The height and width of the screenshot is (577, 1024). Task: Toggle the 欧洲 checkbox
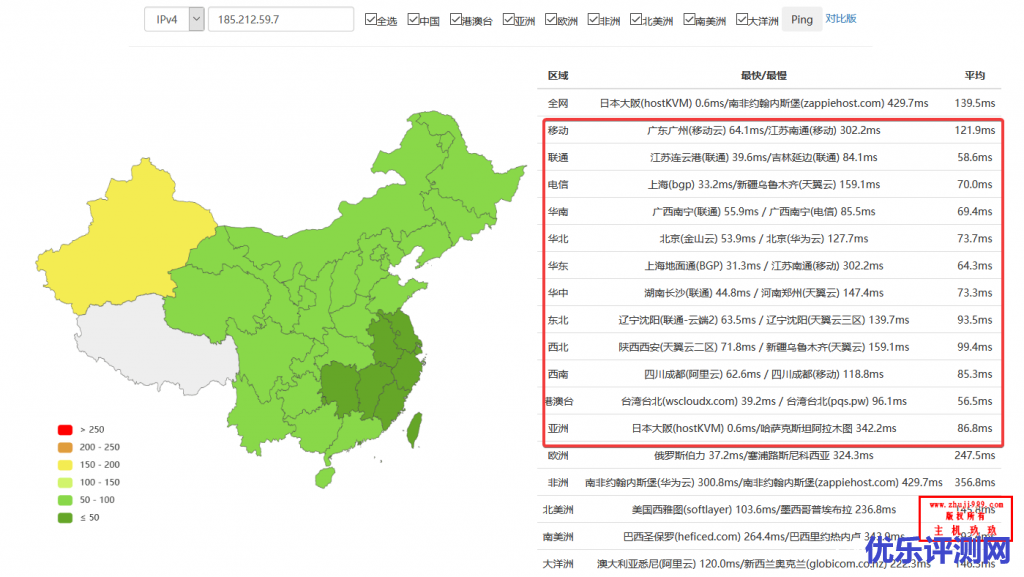click(551, 20)
